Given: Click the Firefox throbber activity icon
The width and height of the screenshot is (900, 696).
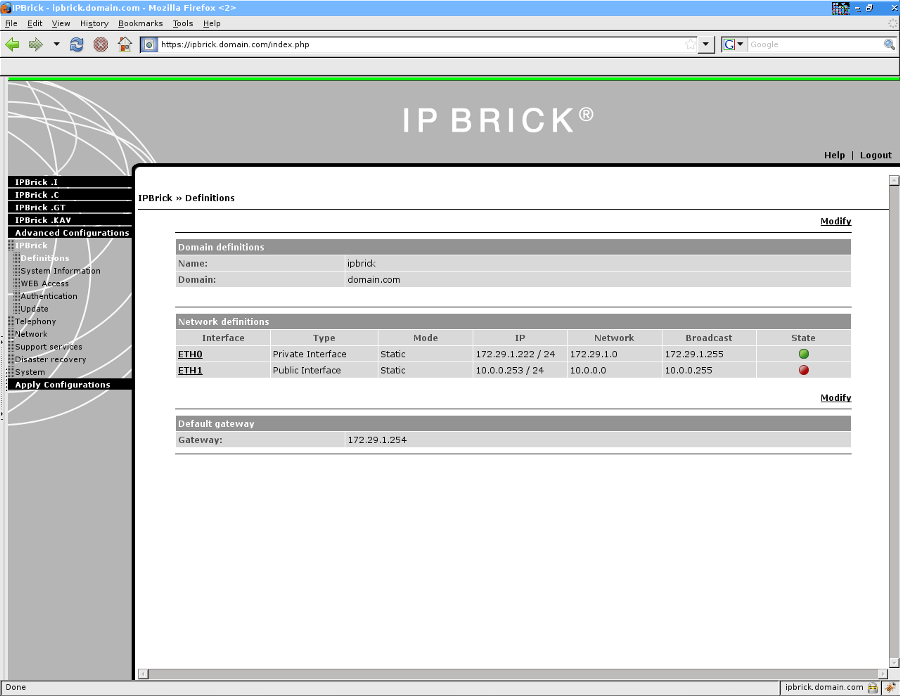Looking at the screenshot, I should [893, 24].
